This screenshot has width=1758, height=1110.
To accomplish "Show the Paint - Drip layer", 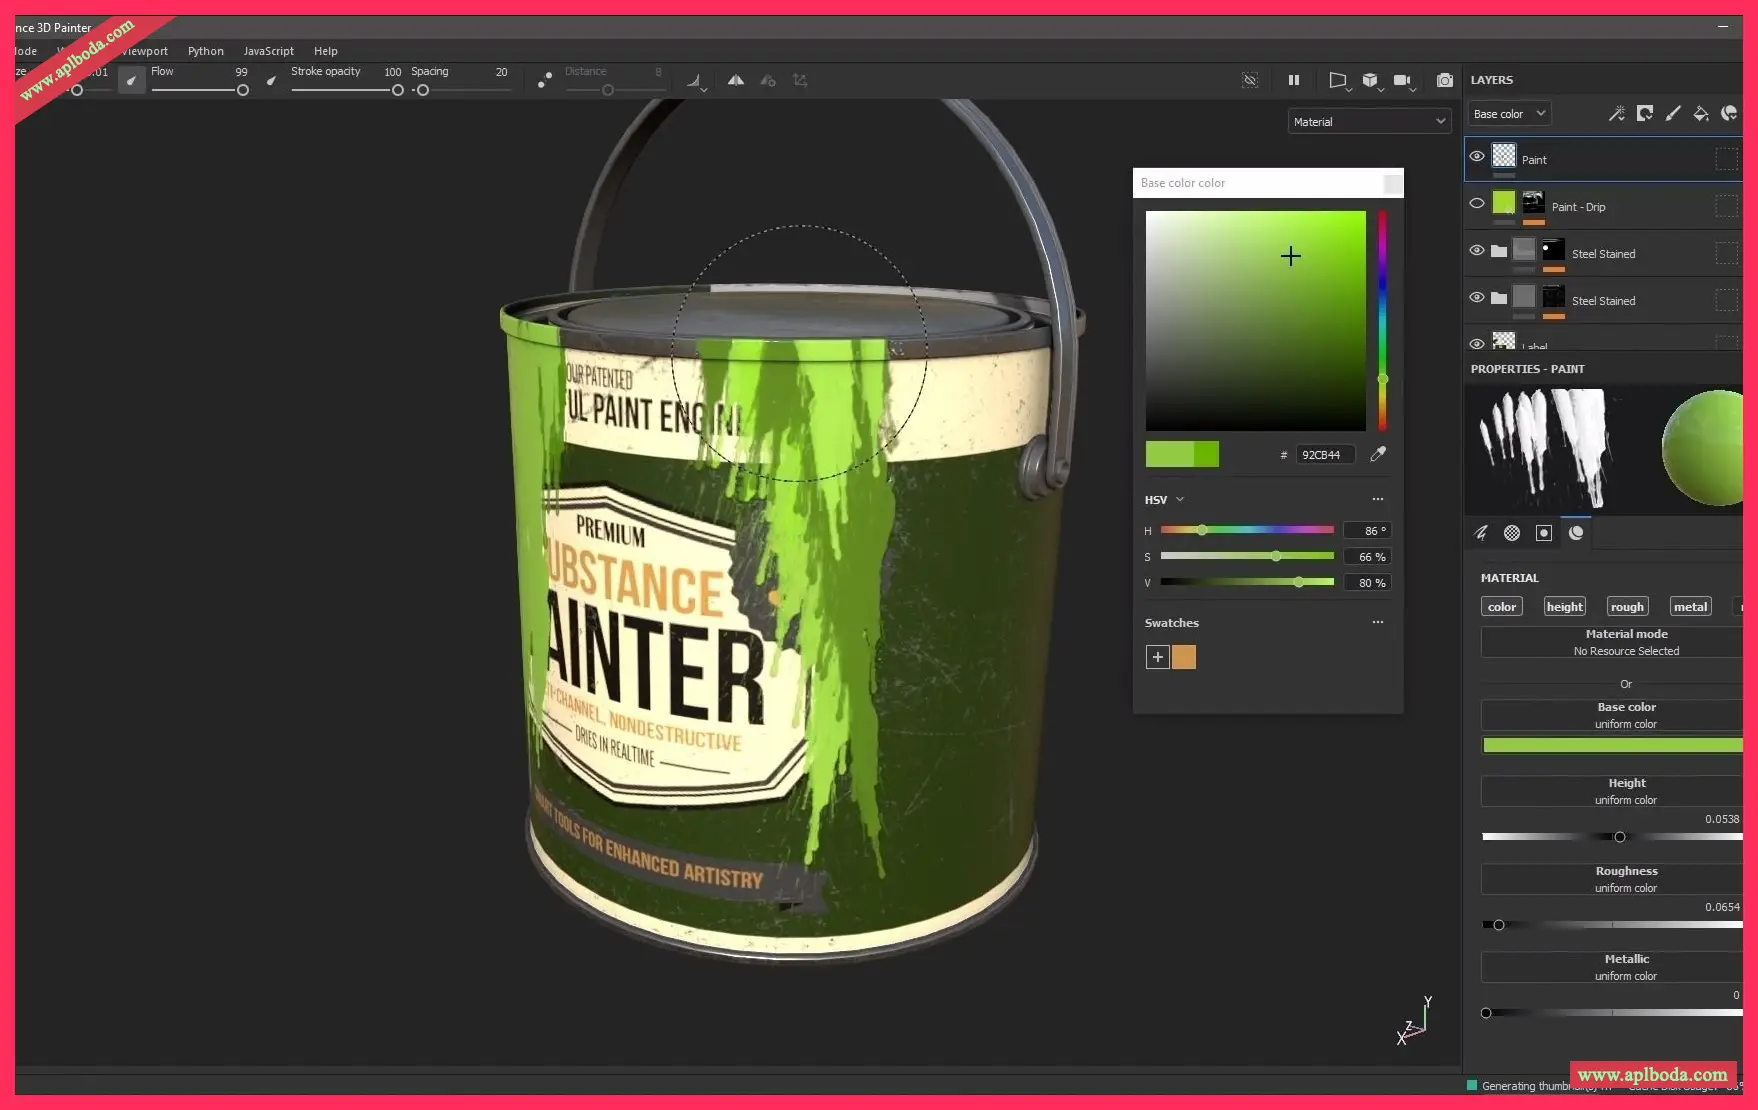I will tap(1477, 204).
